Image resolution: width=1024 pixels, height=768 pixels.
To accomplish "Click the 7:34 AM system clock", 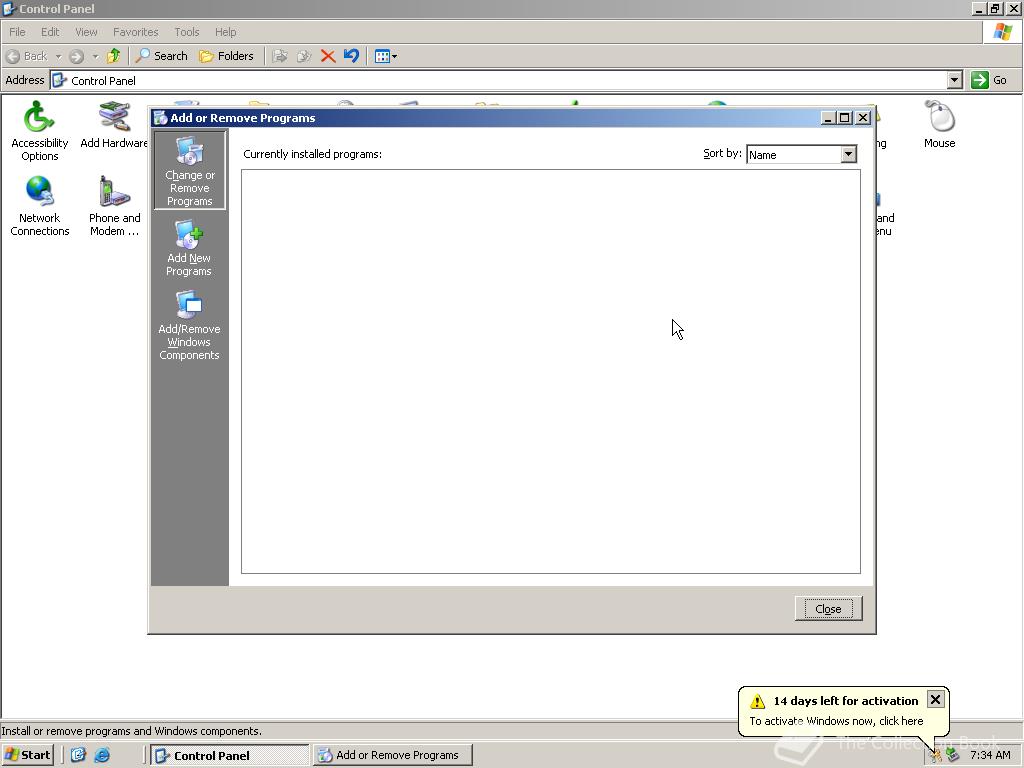I will pos(990,755).
